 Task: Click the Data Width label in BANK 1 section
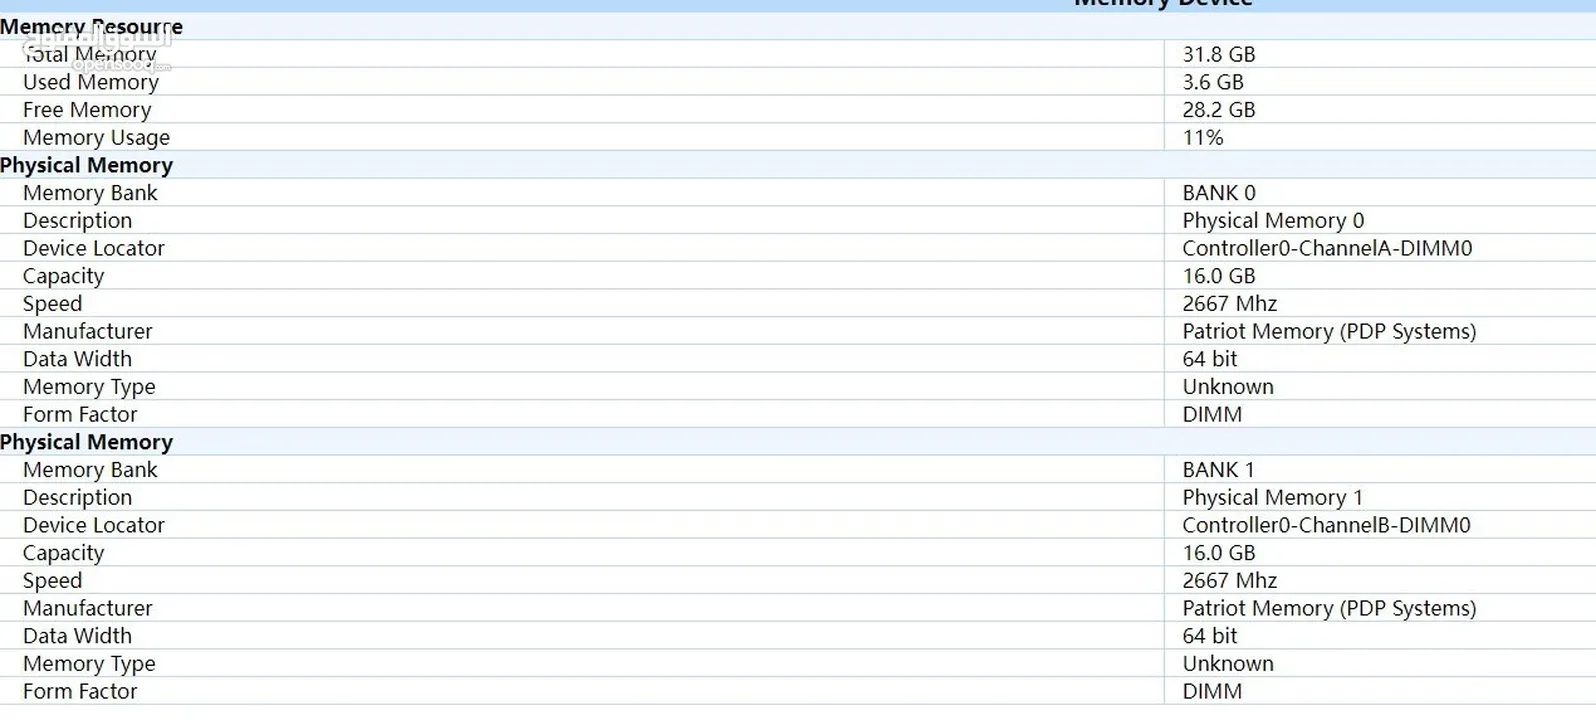pos(77,636)
